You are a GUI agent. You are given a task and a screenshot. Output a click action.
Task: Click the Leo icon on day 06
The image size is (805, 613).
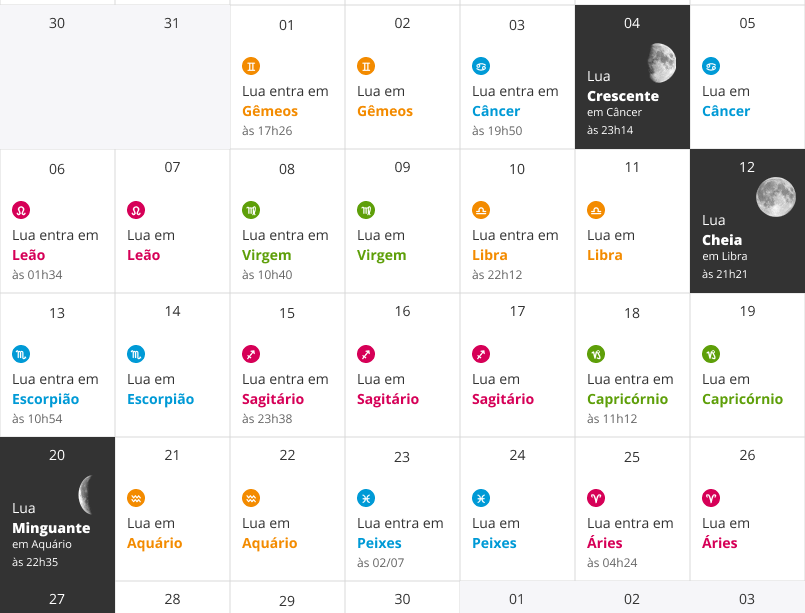(21, 211)
